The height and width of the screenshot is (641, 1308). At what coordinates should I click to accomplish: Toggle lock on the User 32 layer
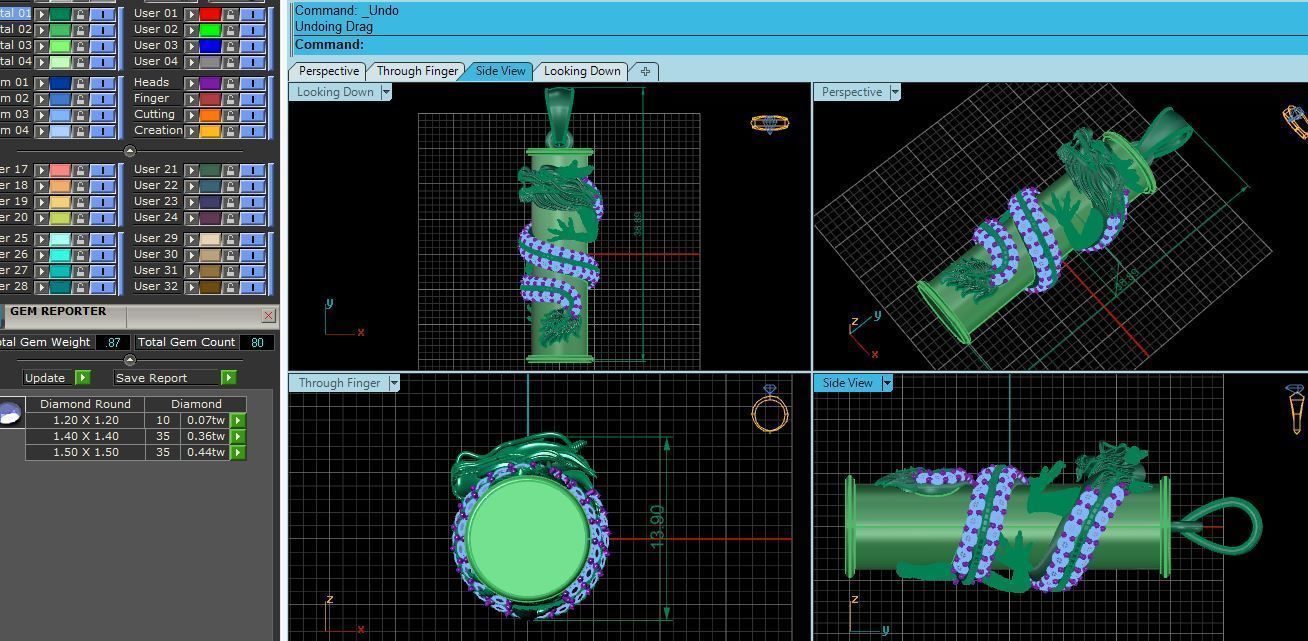231,287
